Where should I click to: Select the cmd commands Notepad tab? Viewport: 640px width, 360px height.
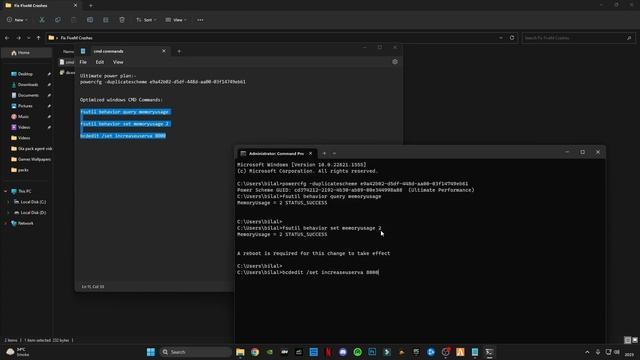pos(118,51)
